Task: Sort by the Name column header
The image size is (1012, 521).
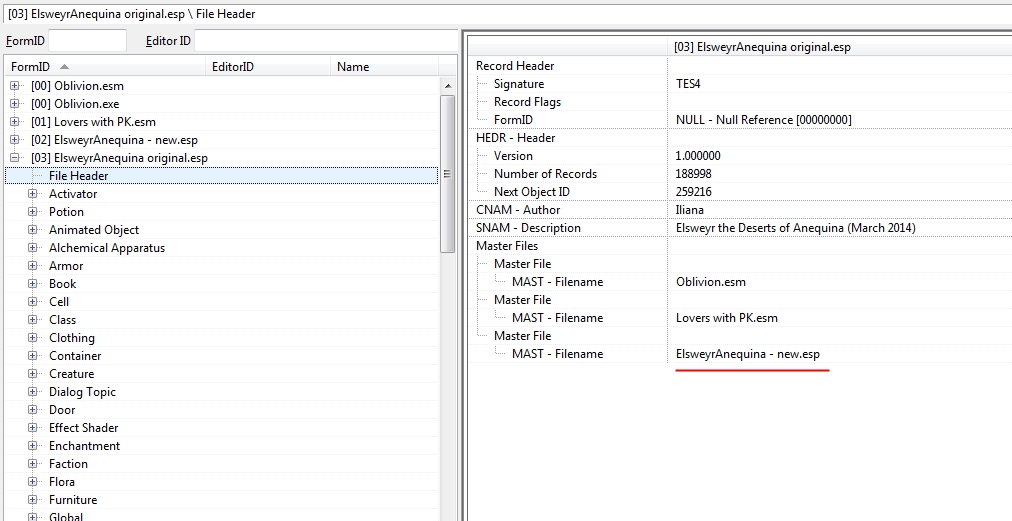Action: (x=385, y=66)
